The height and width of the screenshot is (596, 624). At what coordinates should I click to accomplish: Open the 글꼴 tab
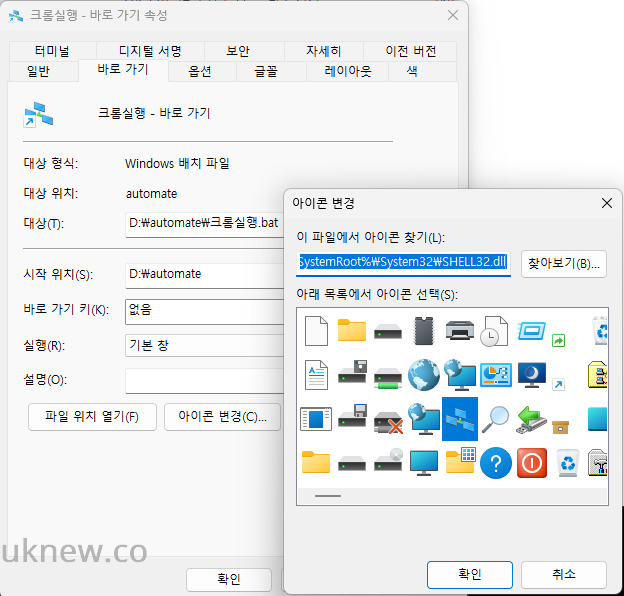coord(266,72)
